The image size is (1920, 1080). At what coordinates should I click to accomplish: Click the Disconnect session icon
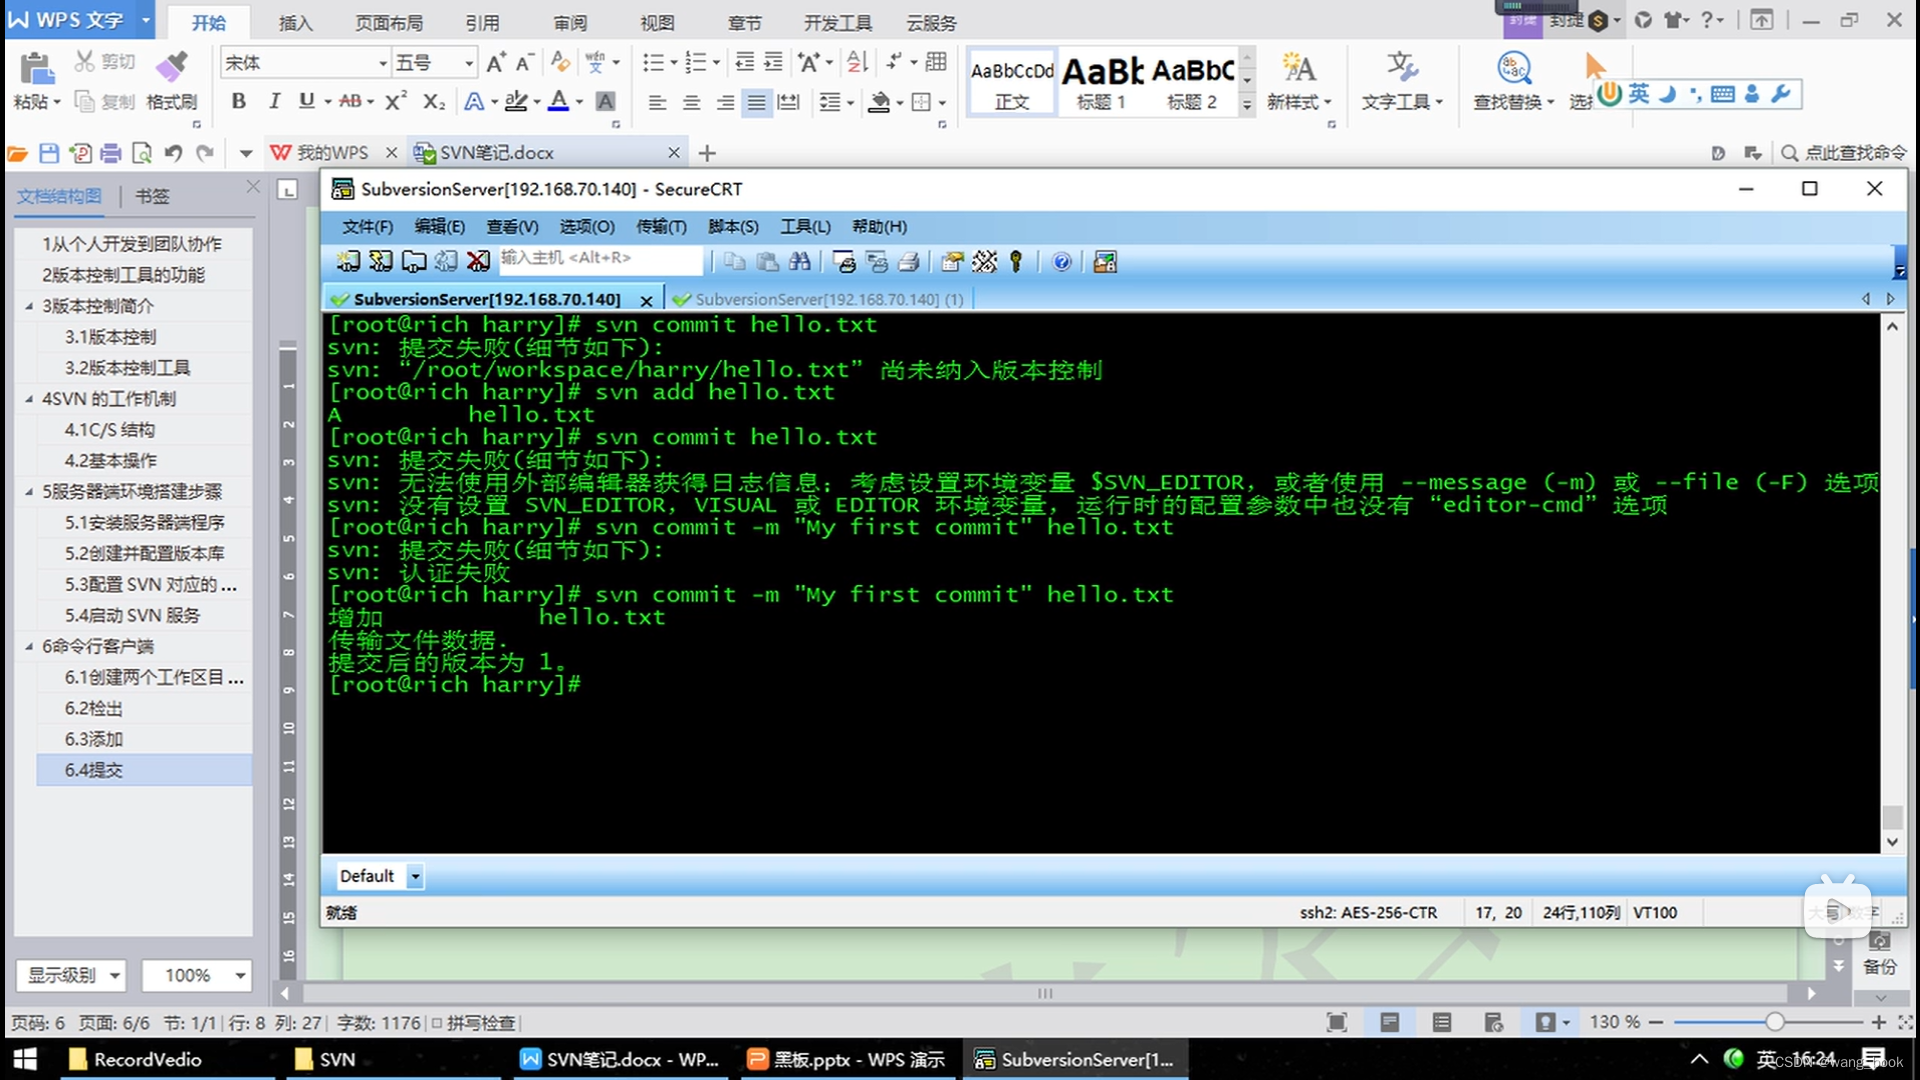coord(478,262)
